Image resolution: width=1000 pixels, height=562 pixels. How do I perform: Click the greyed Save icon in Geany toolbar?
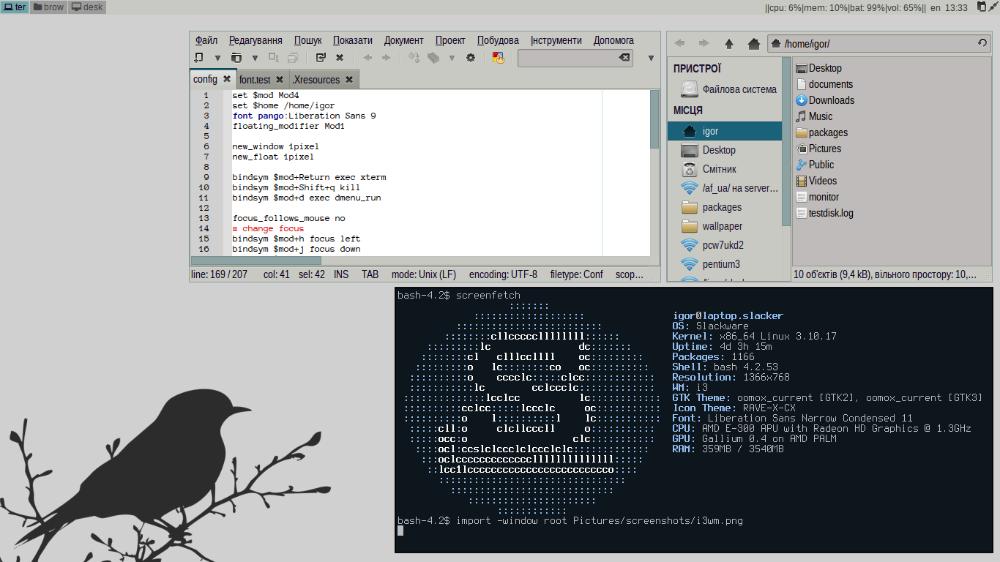[x=274, y=58]
